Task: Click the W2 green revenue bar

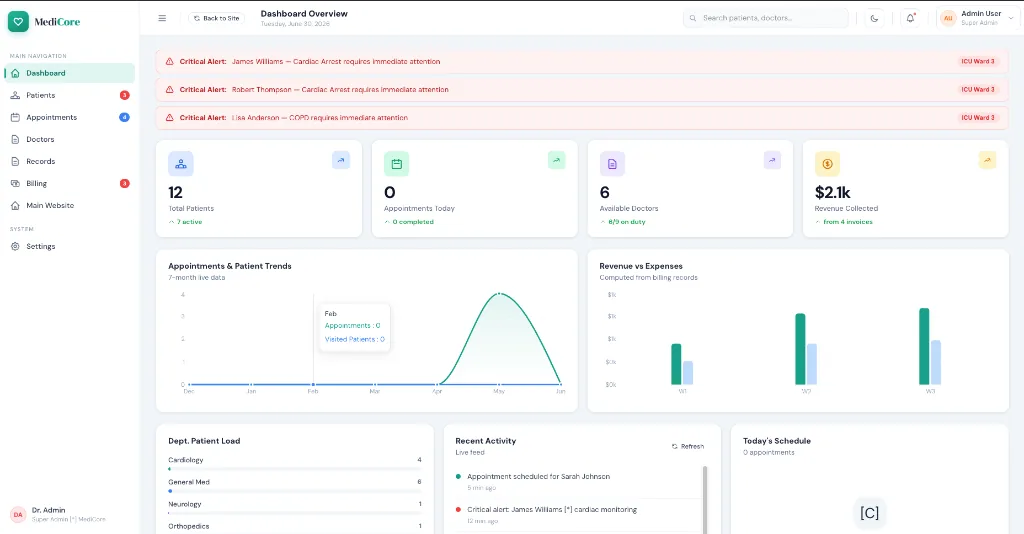Action: (800, 349)
